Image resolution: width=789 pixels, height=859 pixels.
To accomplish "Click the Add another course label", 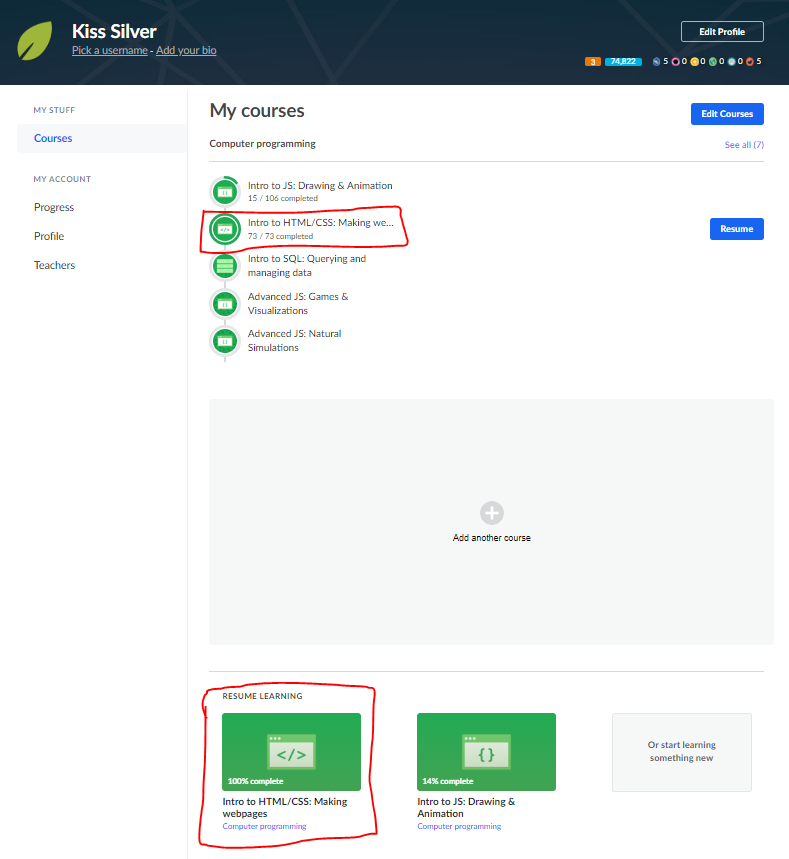I will pos(491,538).
